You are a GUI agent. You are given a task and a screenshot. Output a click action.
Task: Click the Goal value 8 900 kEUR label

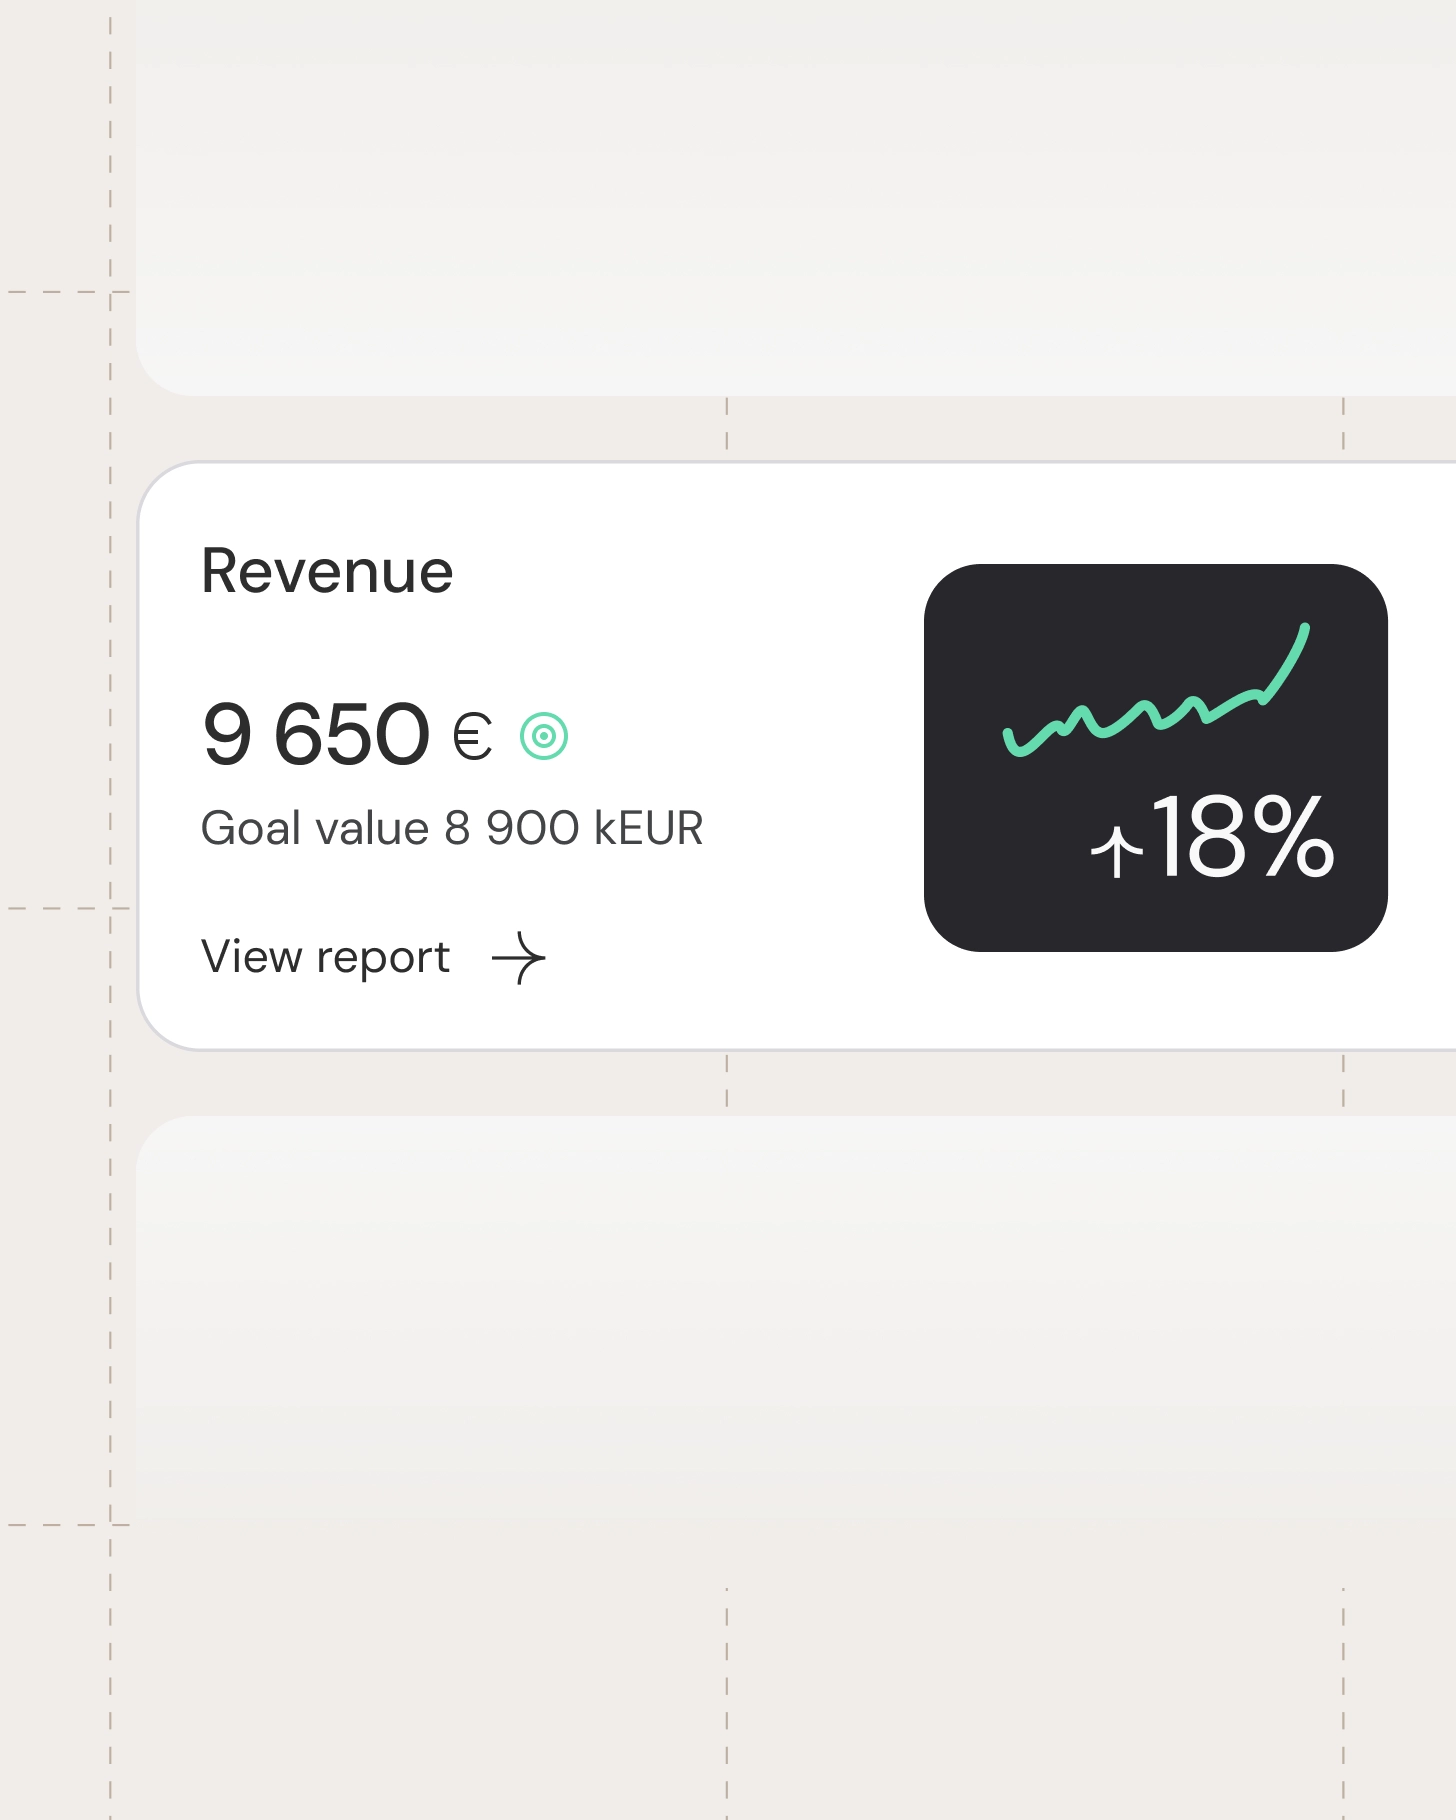click(x=453, y=827)
